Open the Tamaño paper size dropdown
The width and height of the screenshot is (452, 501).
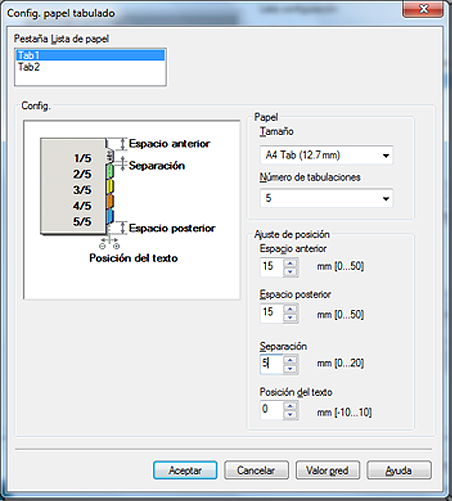(x=326, y=155)
